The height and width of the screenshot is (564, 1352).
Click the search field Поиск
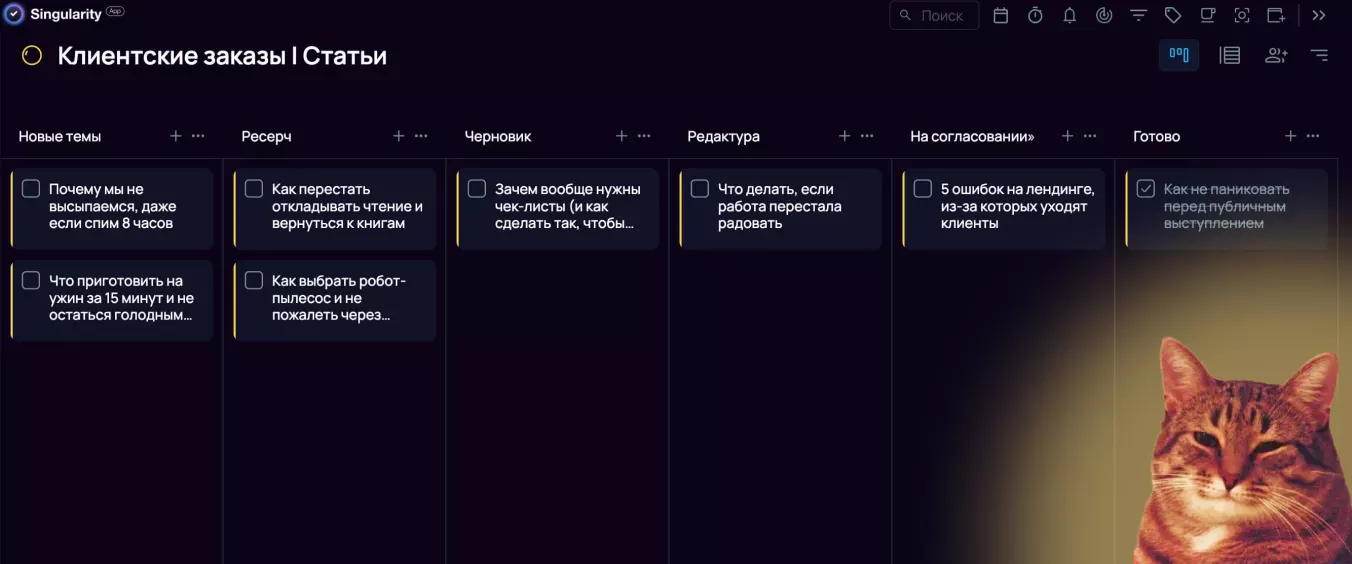[x=934, y=15]
